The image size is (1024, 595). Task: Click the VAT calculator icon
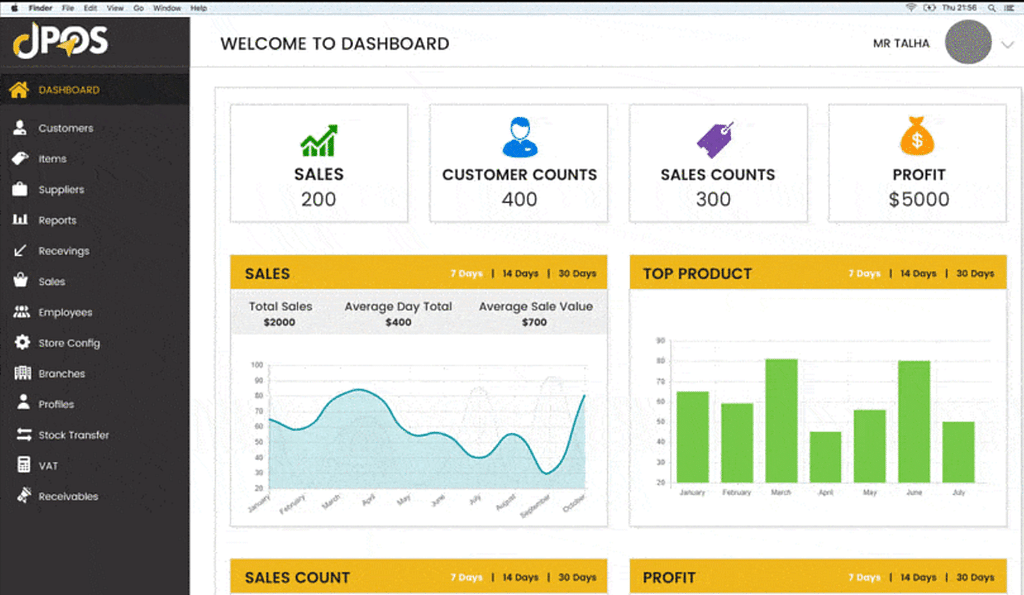(20, 466)
